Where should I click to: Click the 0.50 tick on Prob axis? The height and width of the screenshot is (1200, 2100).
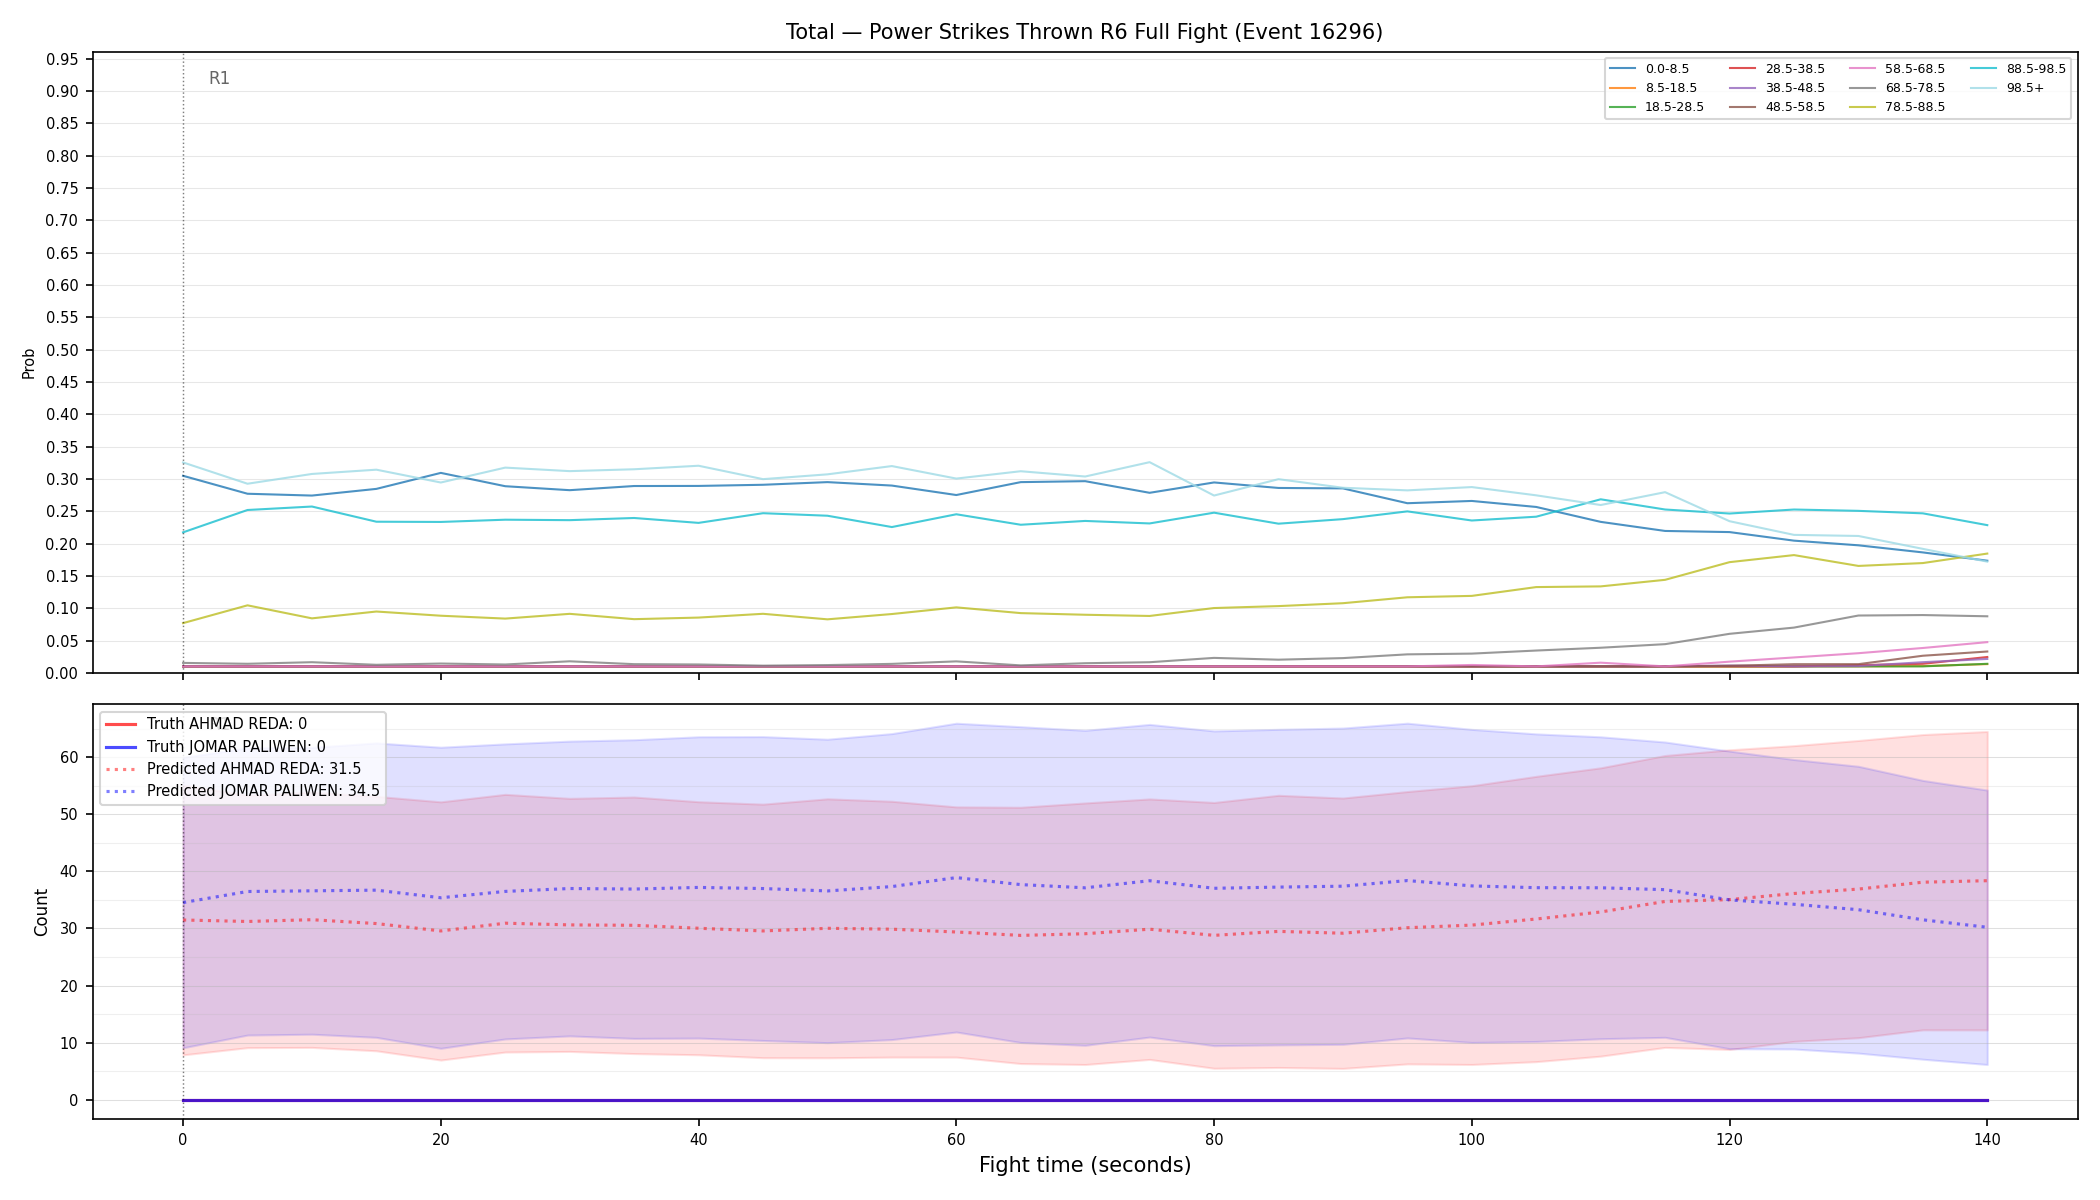click(62, 350)
